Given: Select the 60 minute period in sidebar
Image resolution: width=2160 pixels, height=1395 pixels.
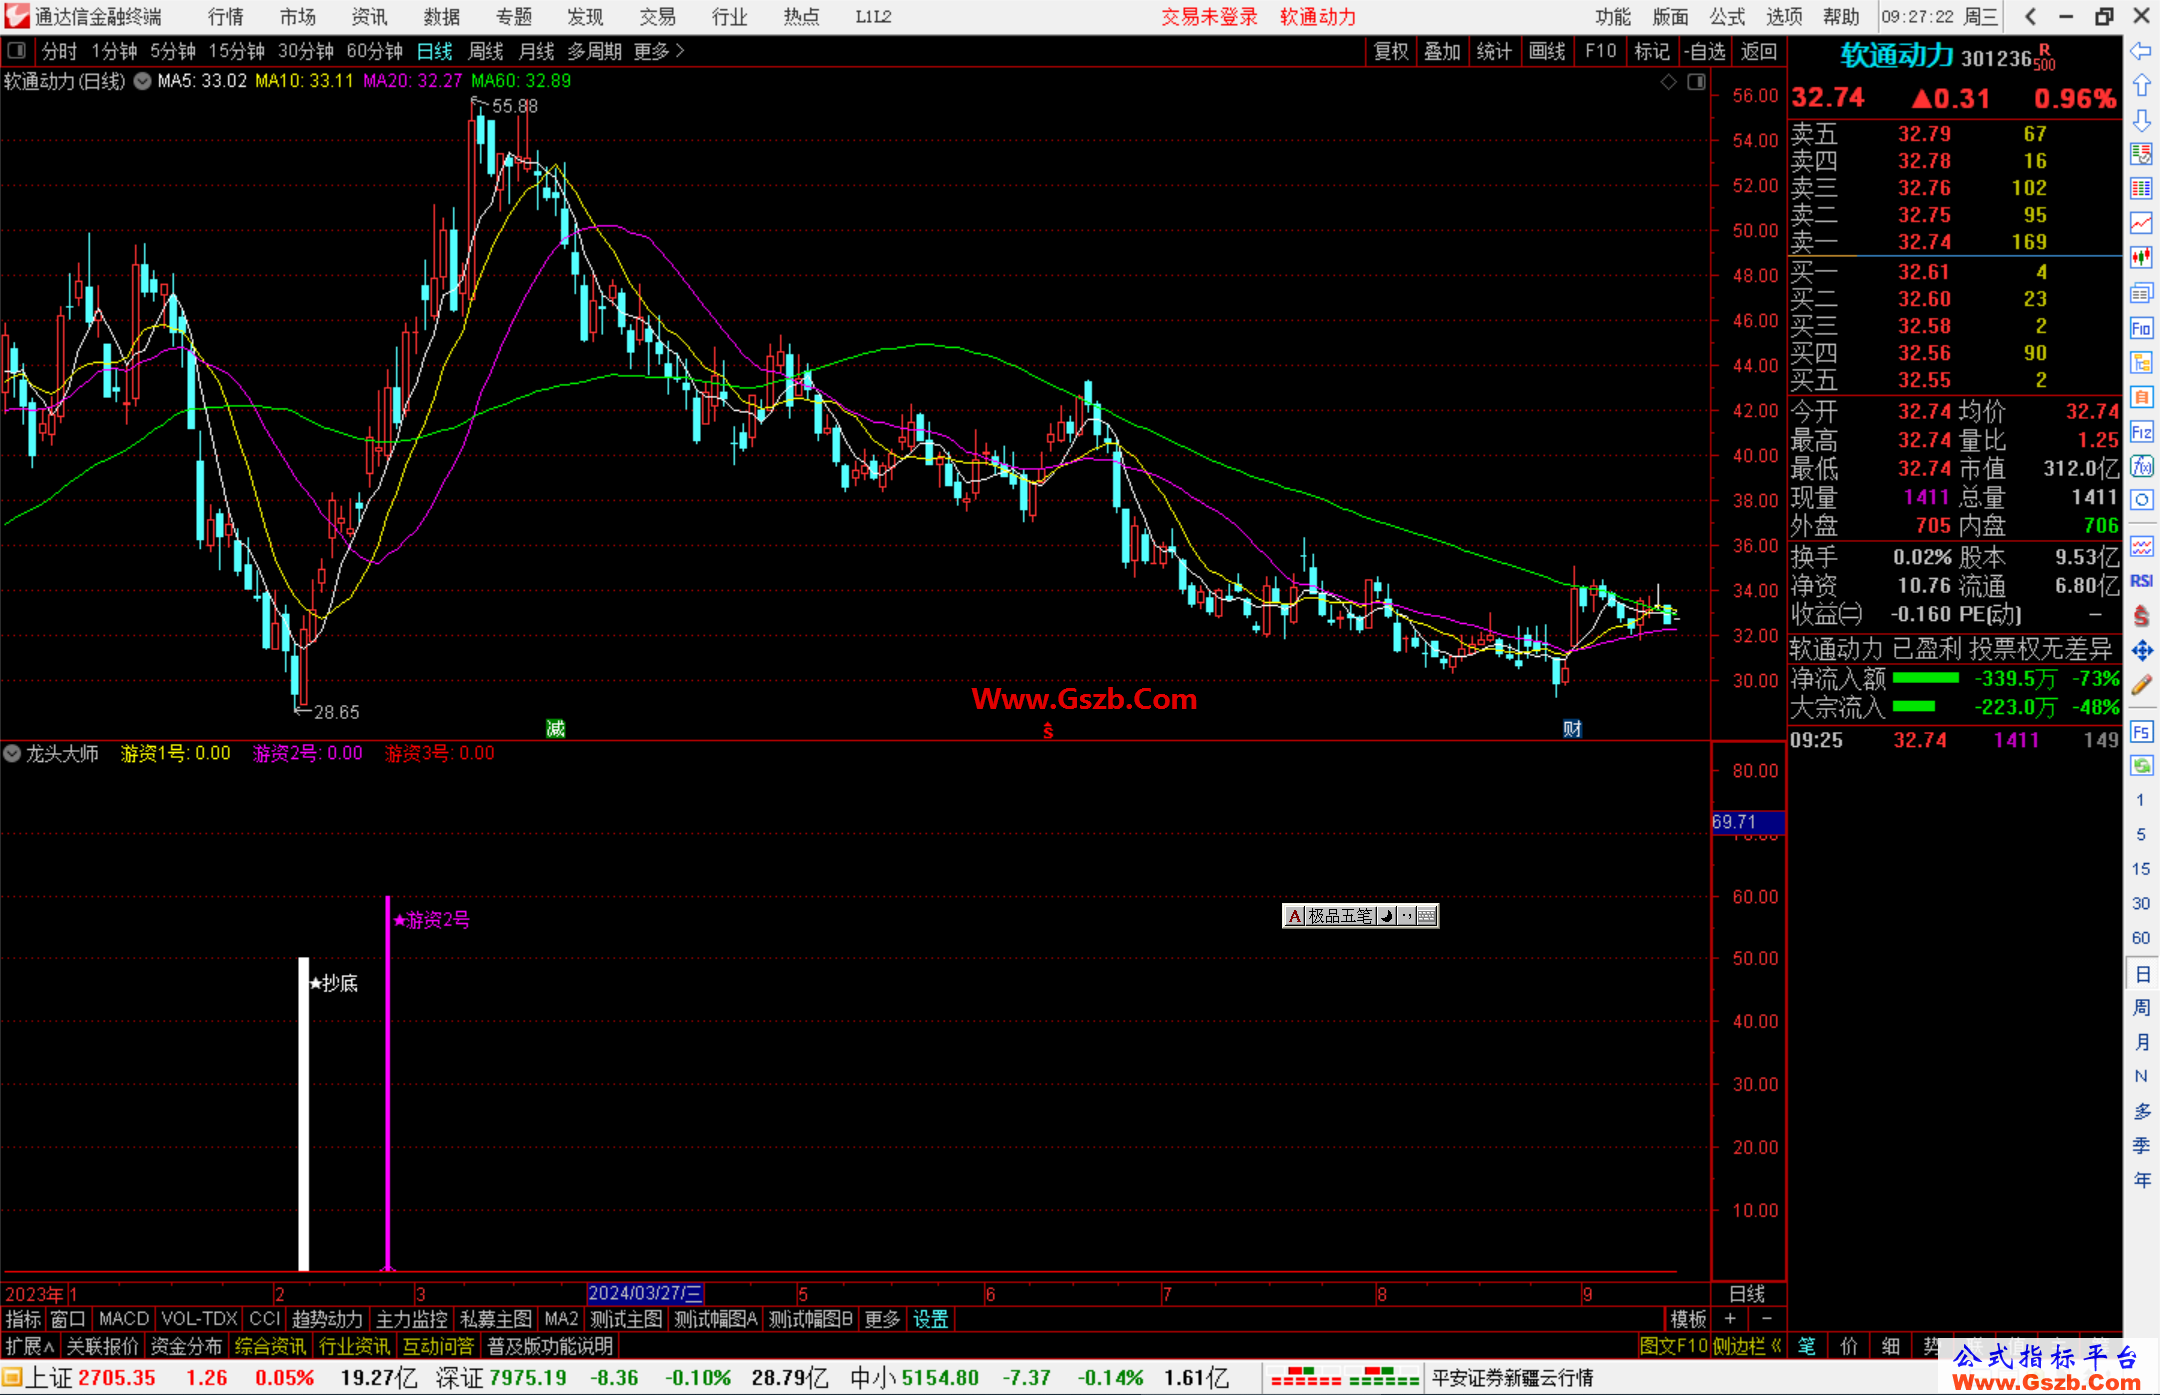Looking at the screenshot, I should click(2141, 938).
